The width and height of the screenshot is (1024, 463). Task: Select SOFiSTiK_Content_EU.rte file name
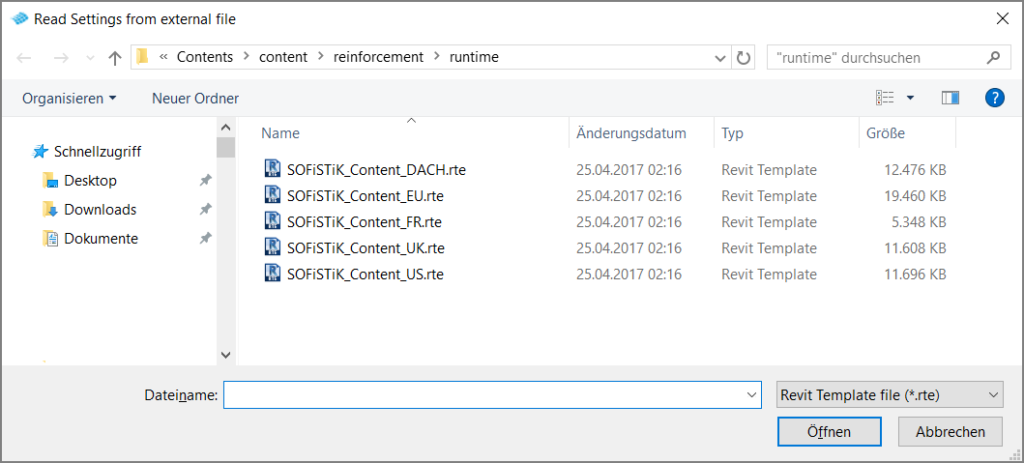[x=365, y=196]
